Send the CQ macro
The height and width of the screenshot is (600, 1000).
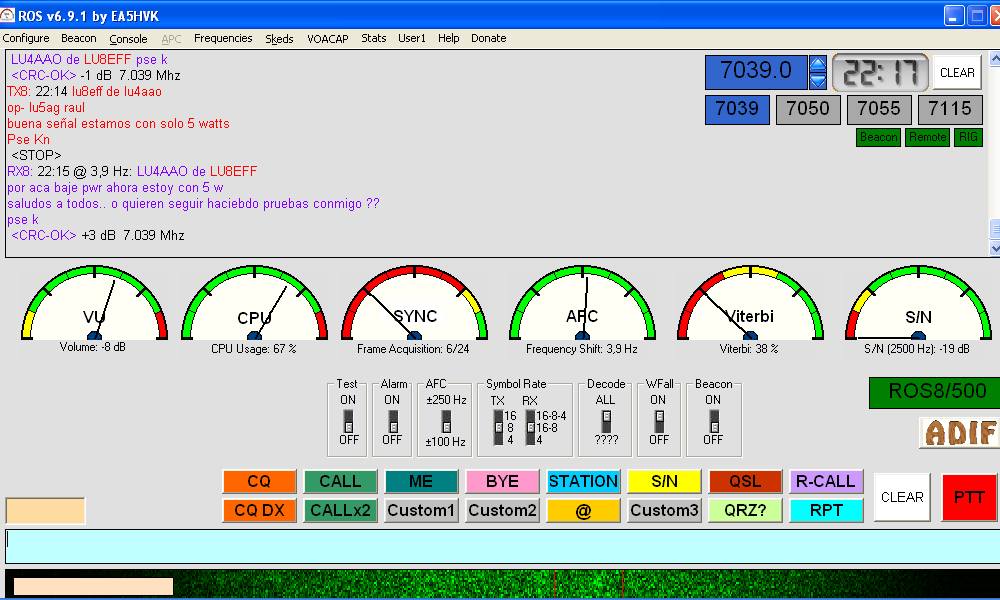coord(259,481)
